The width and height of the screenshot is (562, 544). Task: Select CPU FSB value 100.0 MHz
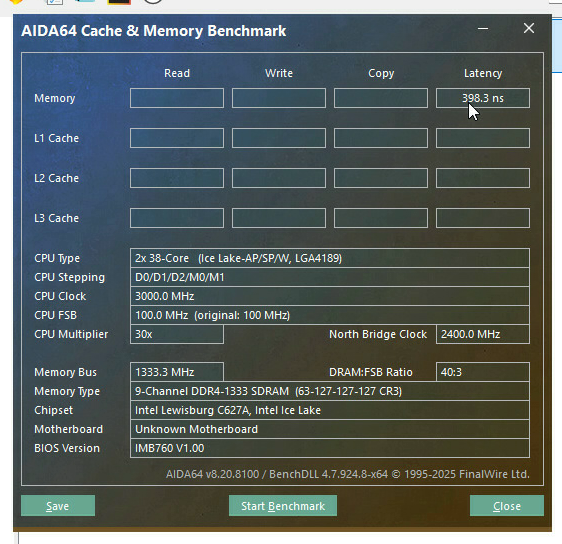click(x=330, y=315)
